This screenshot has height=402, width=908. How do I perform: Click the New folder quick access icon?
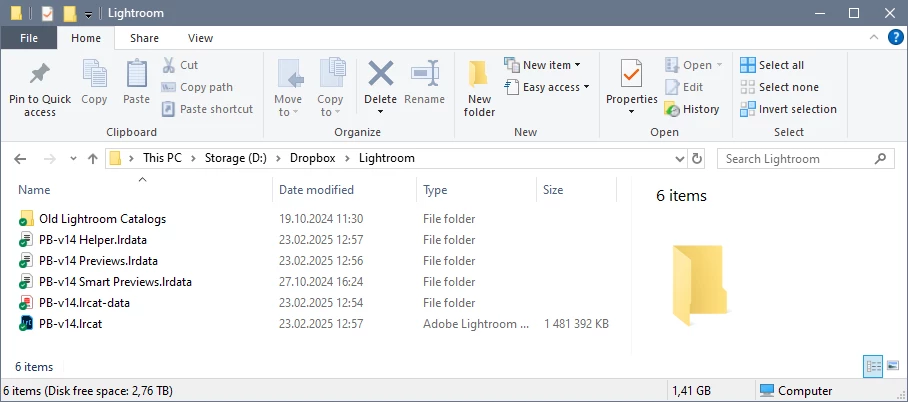69,13
